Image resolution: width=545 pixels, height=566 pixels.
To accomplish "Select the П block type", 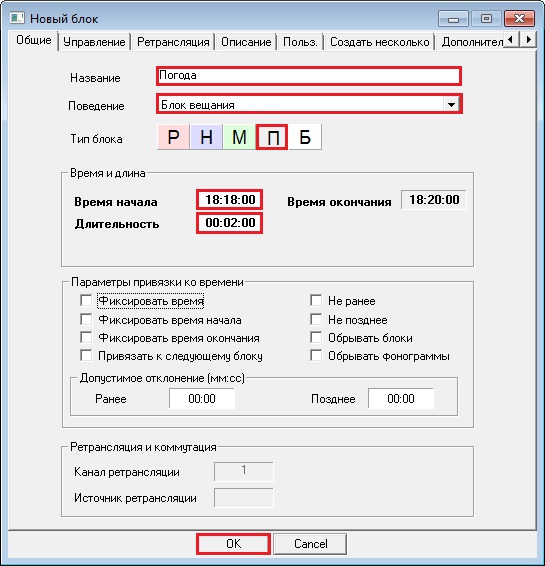I will point(272,137).
